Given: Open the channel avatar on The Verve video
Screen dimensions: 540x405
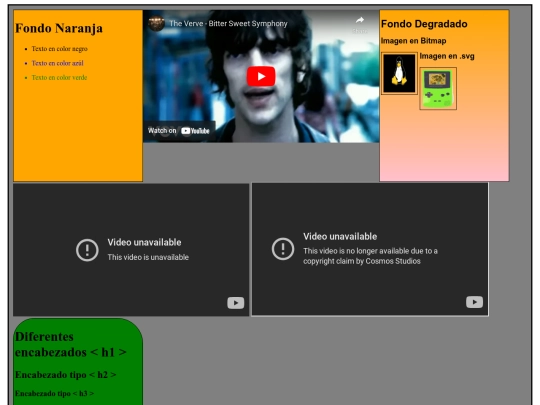Looking at the screenshot, I should pyautogui.click(x=156, y=24).
